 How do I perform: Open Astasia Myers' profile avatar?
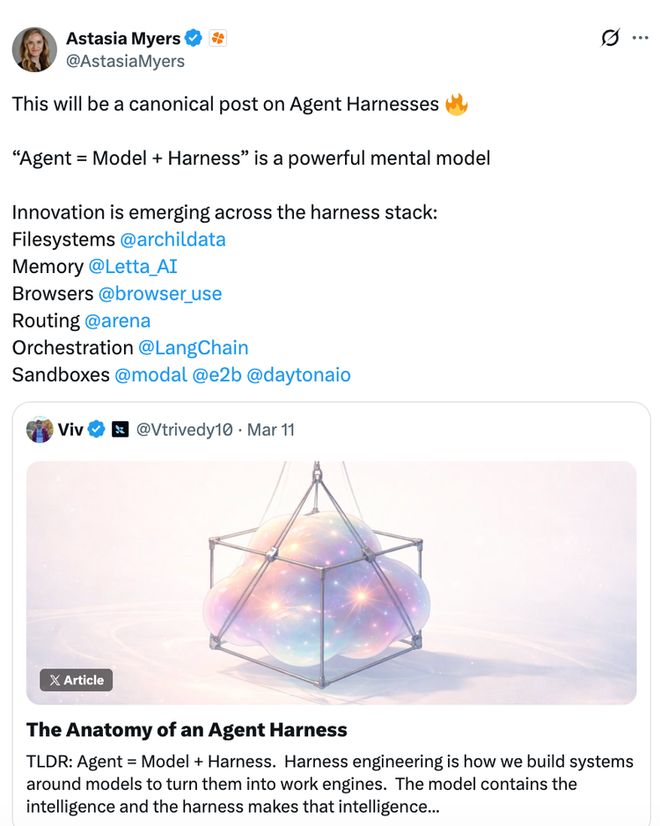34,49
